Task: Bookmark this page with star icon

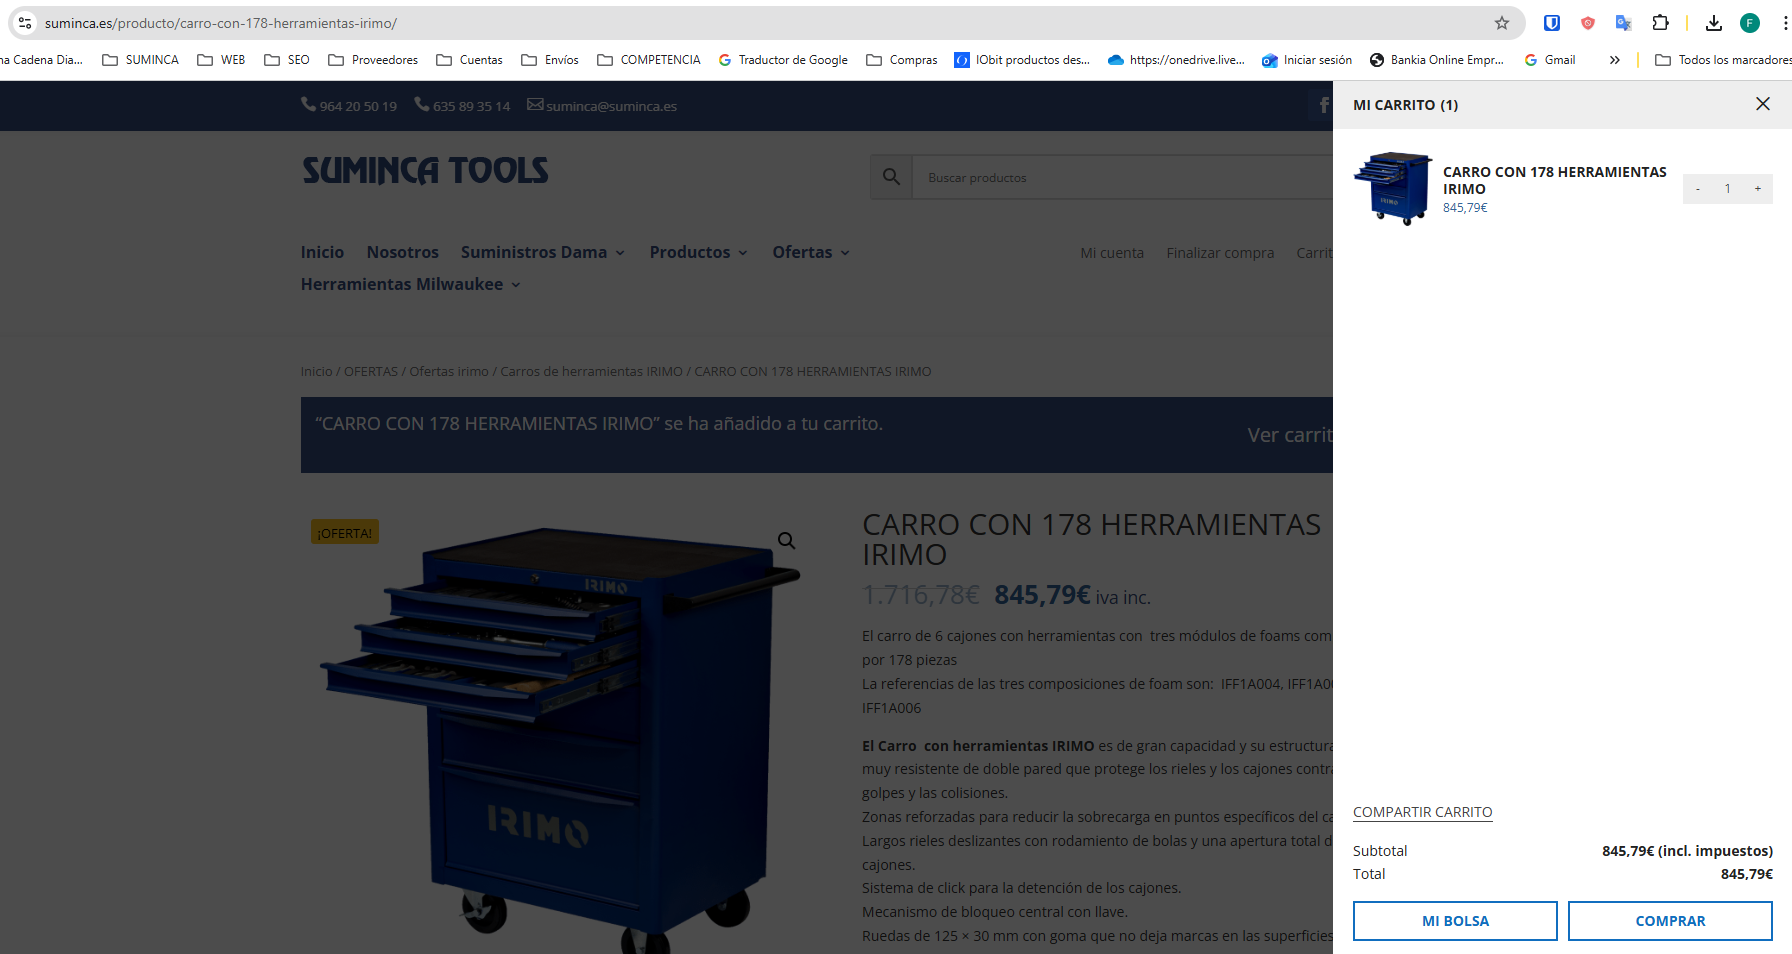Action: [x=1501, y=23]
